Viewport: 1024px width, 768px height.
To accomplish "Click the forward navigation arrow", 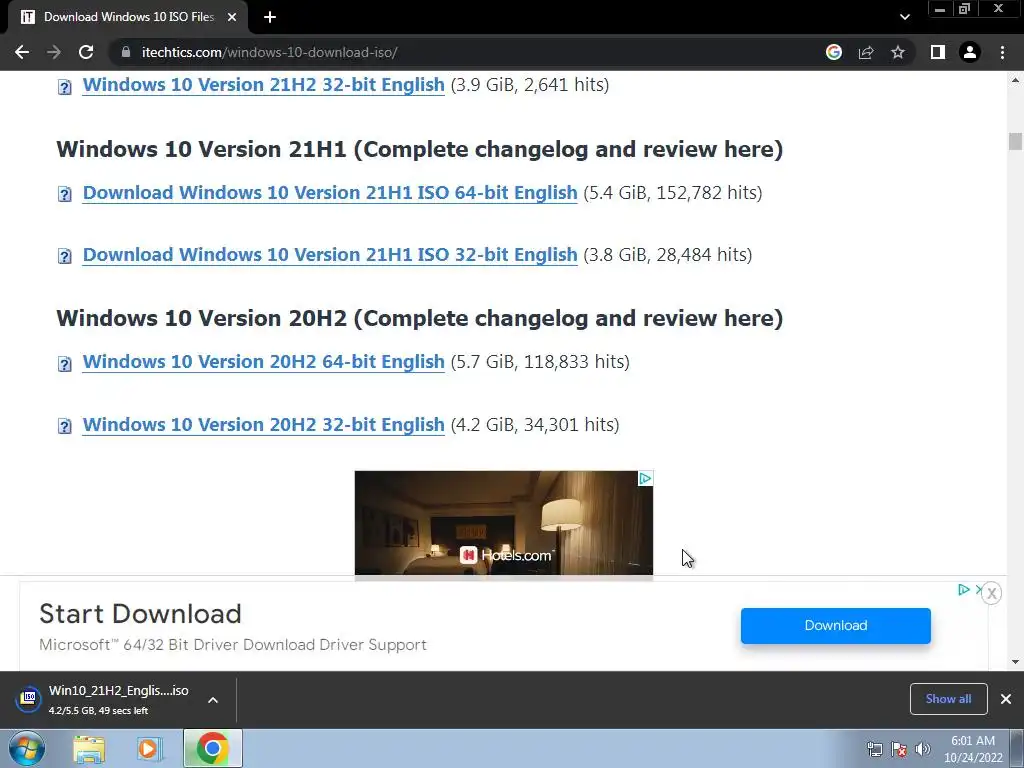I will point(54,52).
